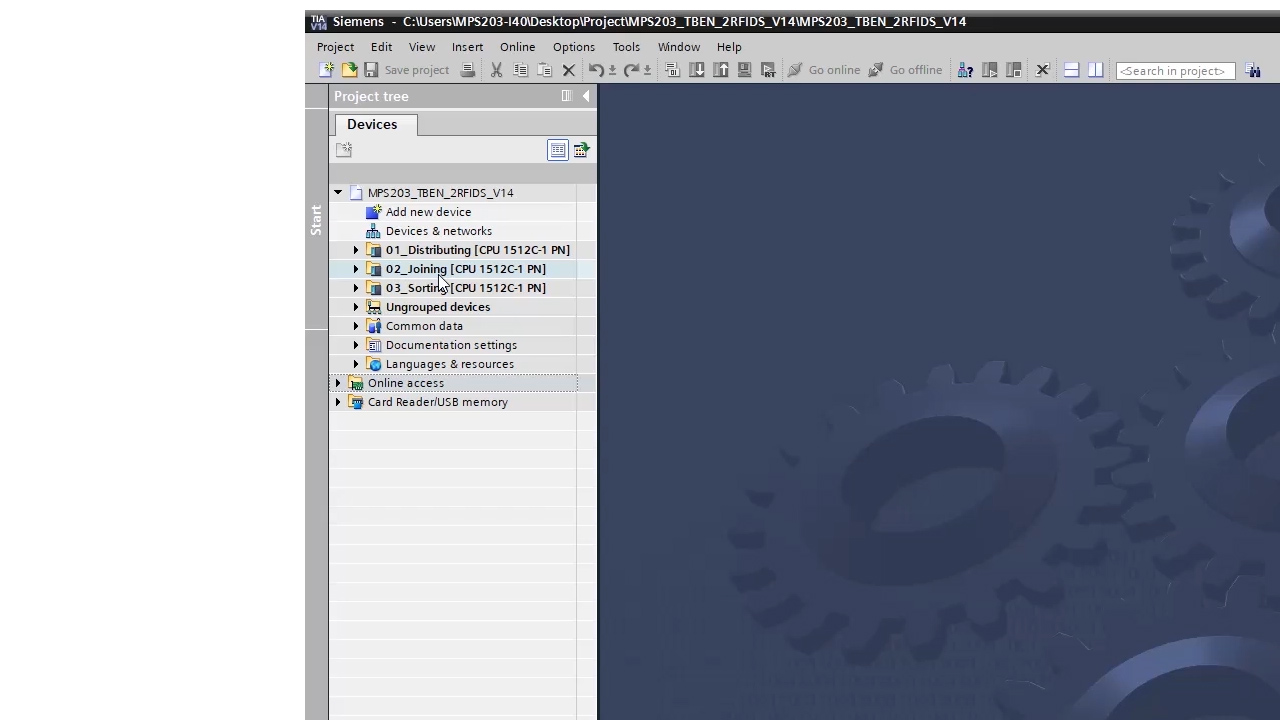Switch to the Devices tab

372,124
